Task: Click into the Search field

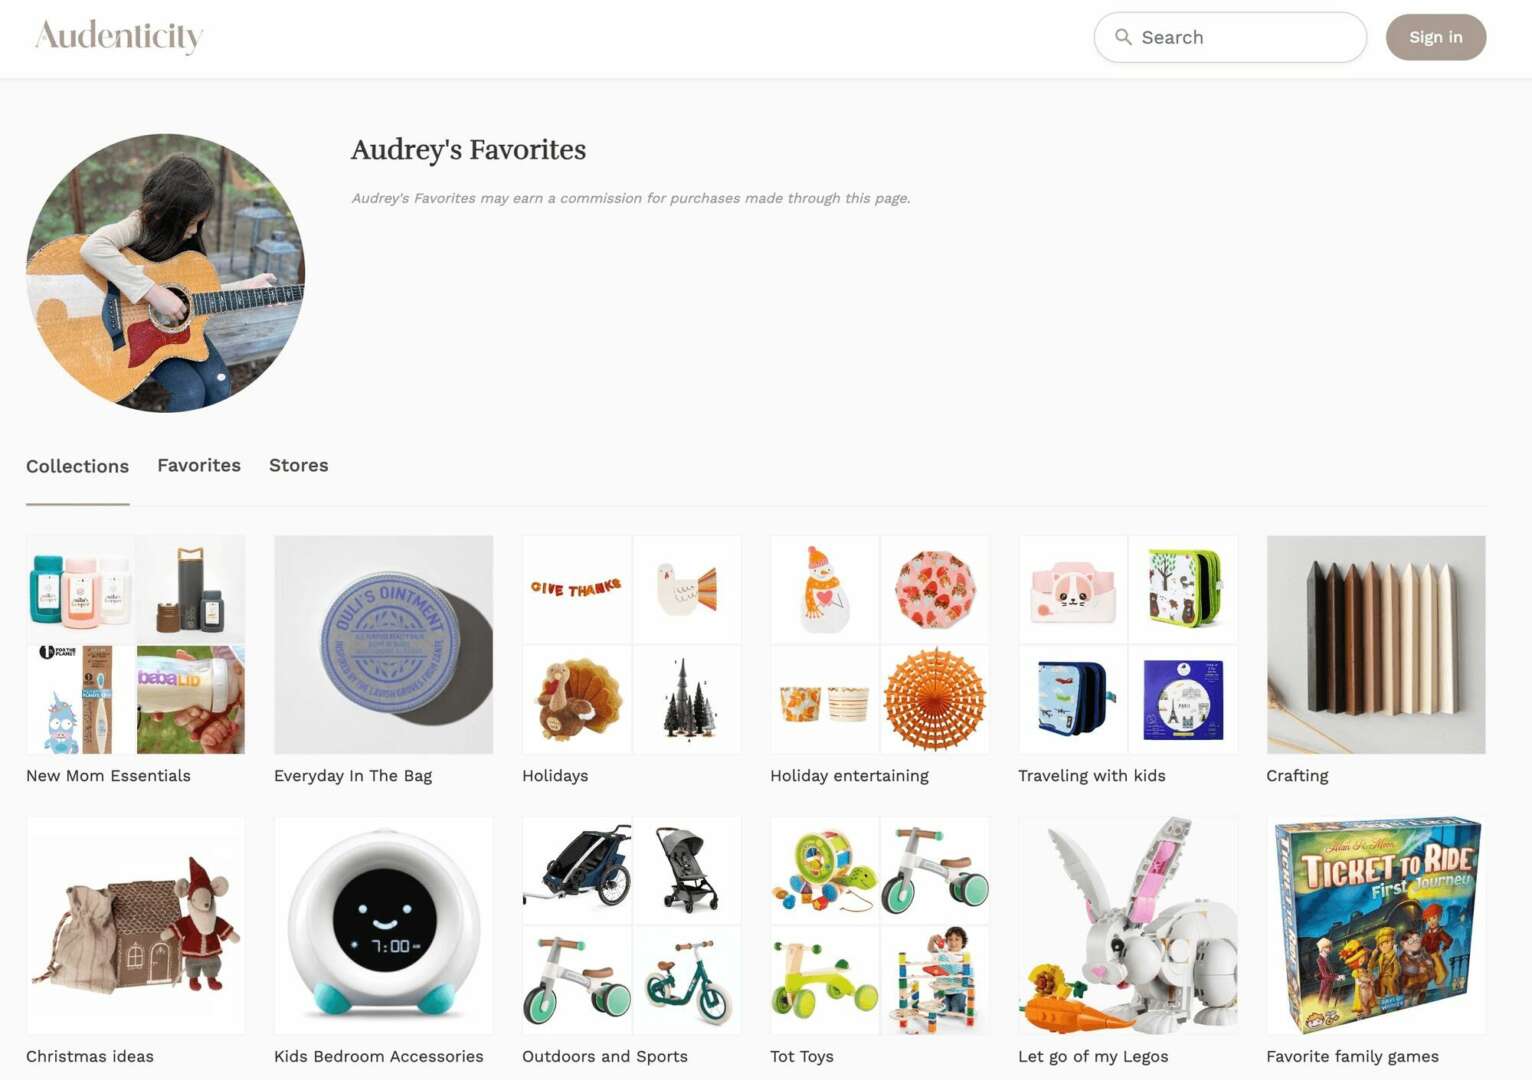Action: coord(1230,37)
